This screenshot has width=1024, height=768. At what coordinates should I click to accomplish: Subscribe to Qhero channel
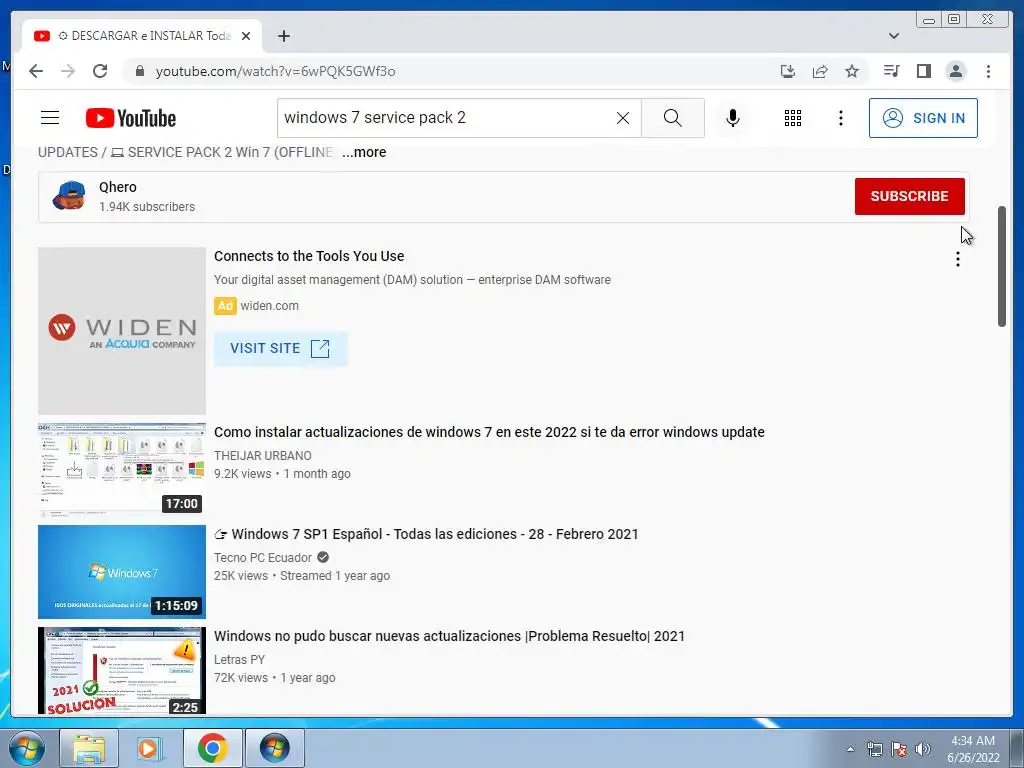click(x=909, y=196)
